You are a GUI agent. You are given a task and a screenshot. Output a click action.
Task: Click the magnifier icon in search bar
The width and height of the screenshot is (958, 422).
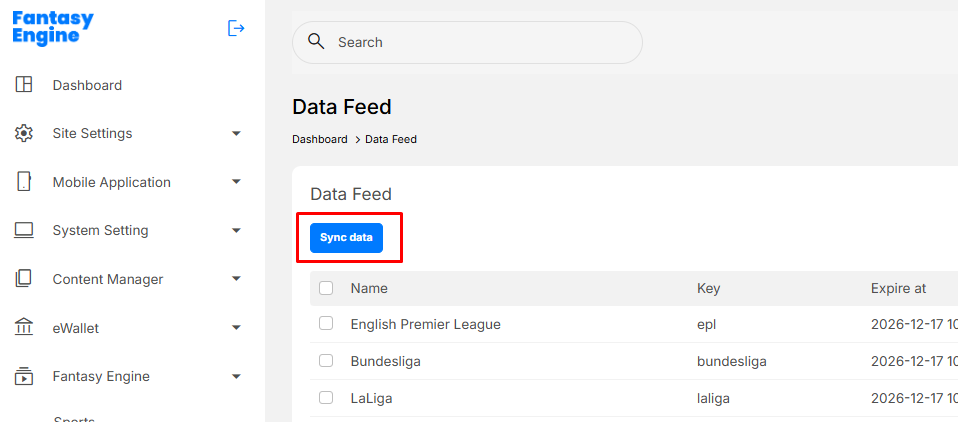316,42
